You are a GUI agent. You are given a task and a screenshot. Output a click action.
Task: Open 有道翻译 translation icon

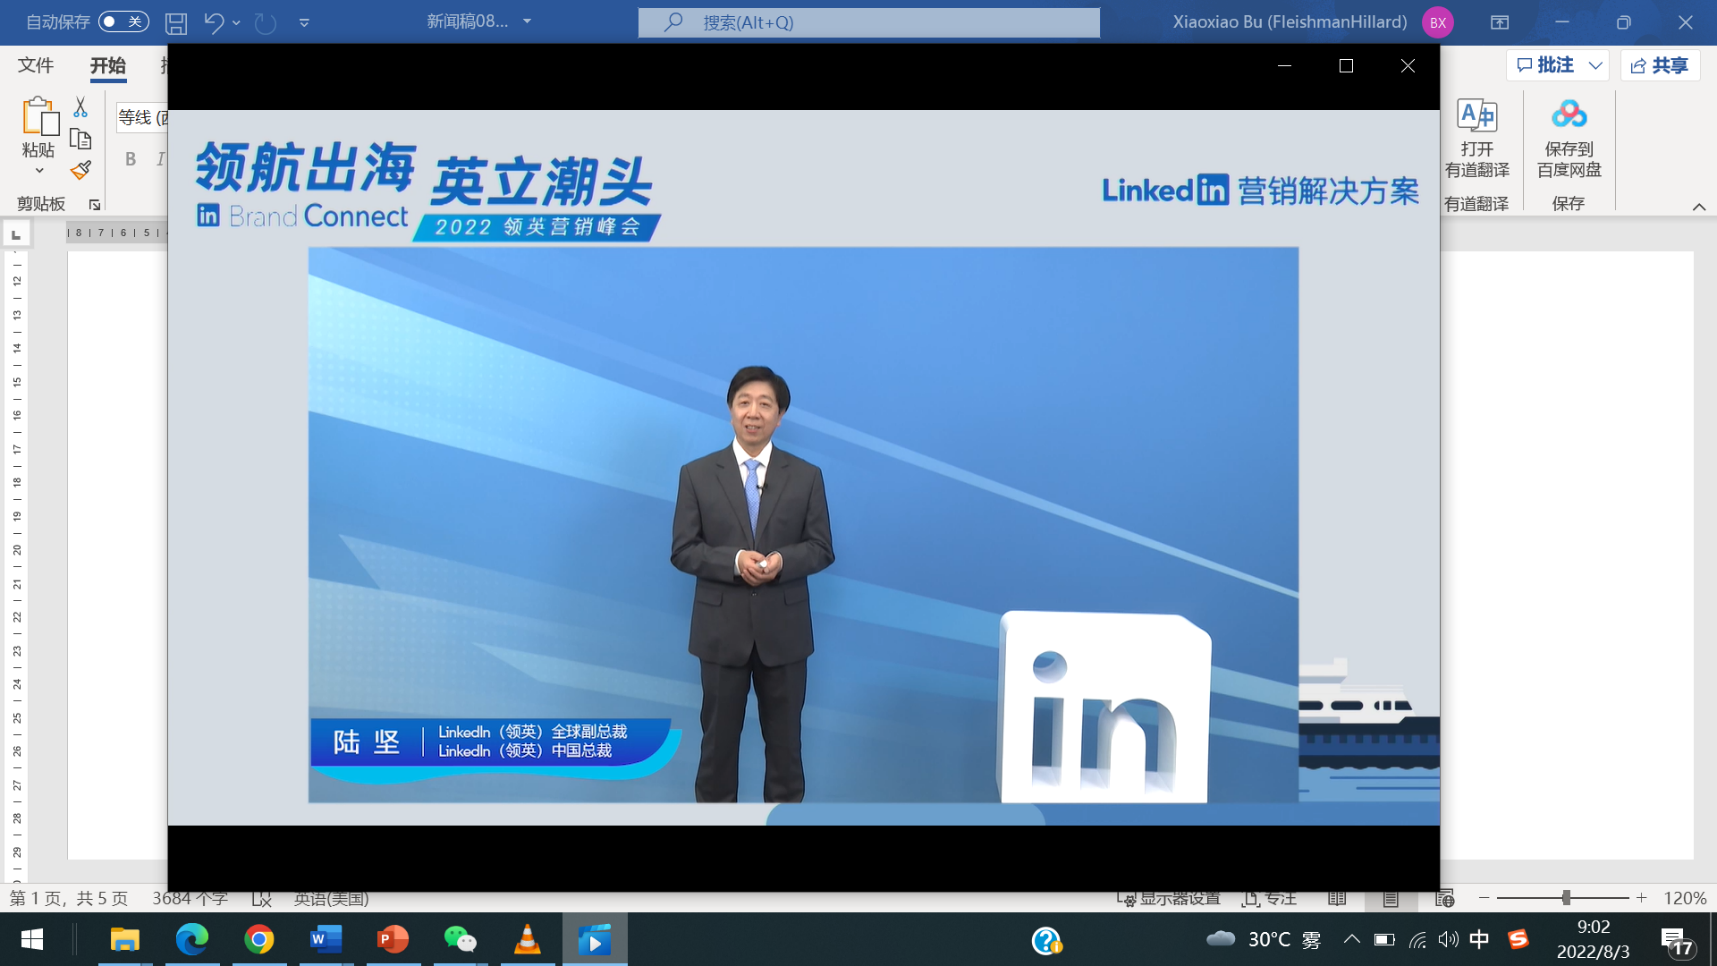tap(1477, 116)
